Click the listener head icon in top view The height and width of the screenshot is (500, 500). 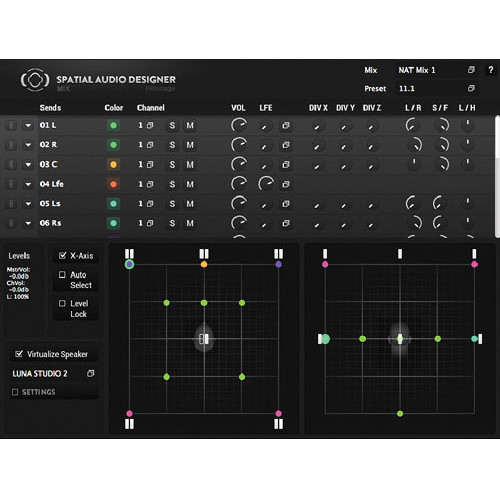click(204, 339)
